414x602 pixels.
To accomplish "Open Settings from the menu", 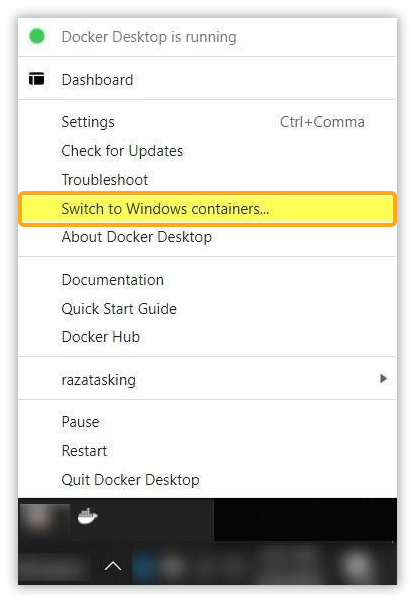I will tap(207, 122).
